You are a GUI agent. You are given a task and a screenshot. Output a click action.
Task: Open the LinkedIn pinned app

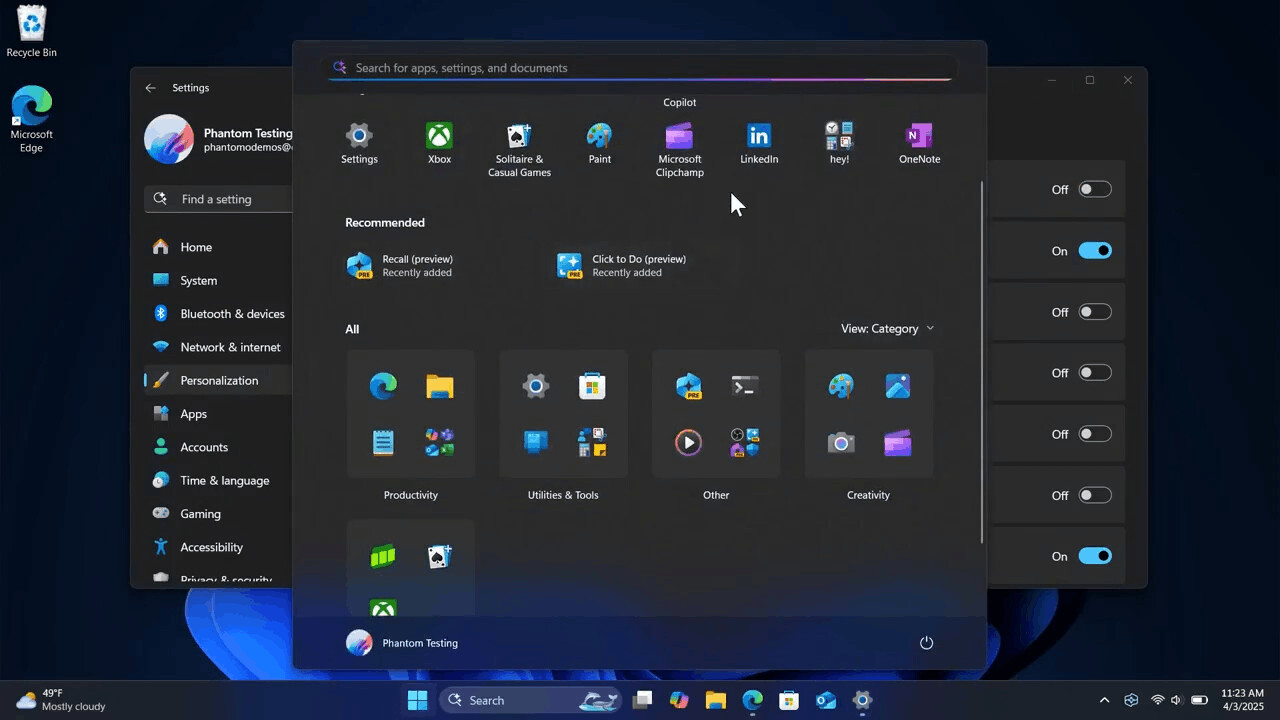pyautogui.click(x=759, y=144)
